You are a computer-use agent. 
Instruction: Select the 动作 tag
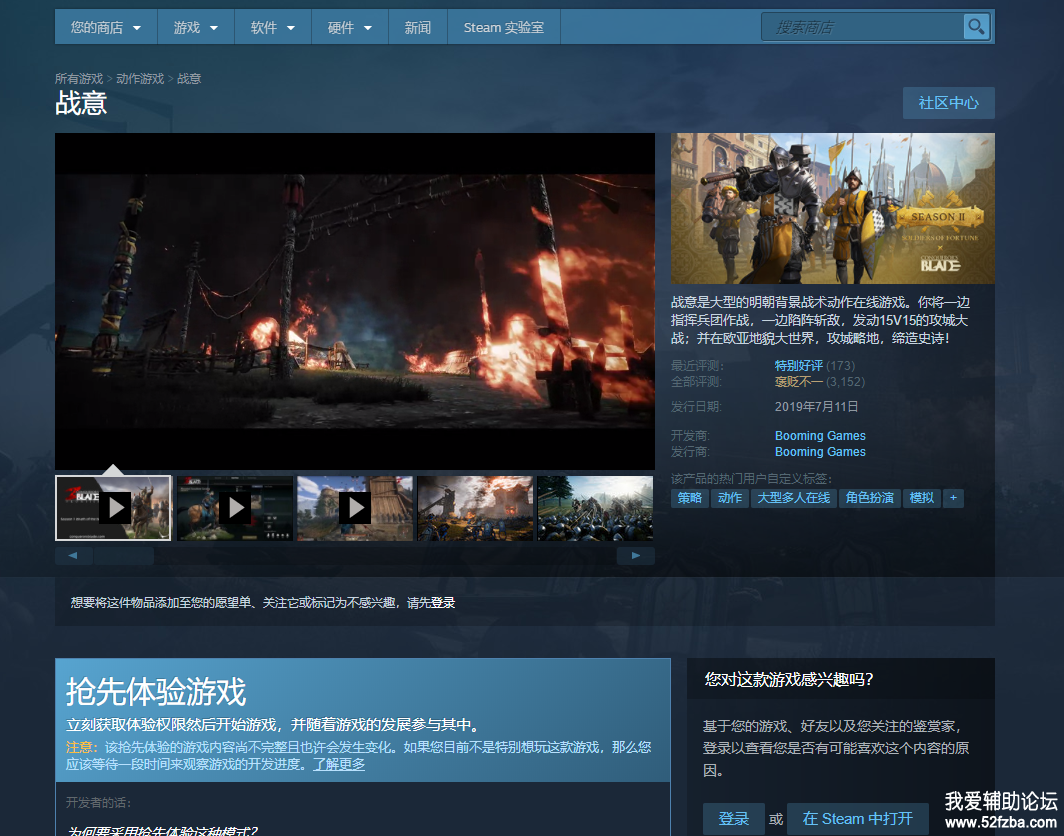coord(729,498)
